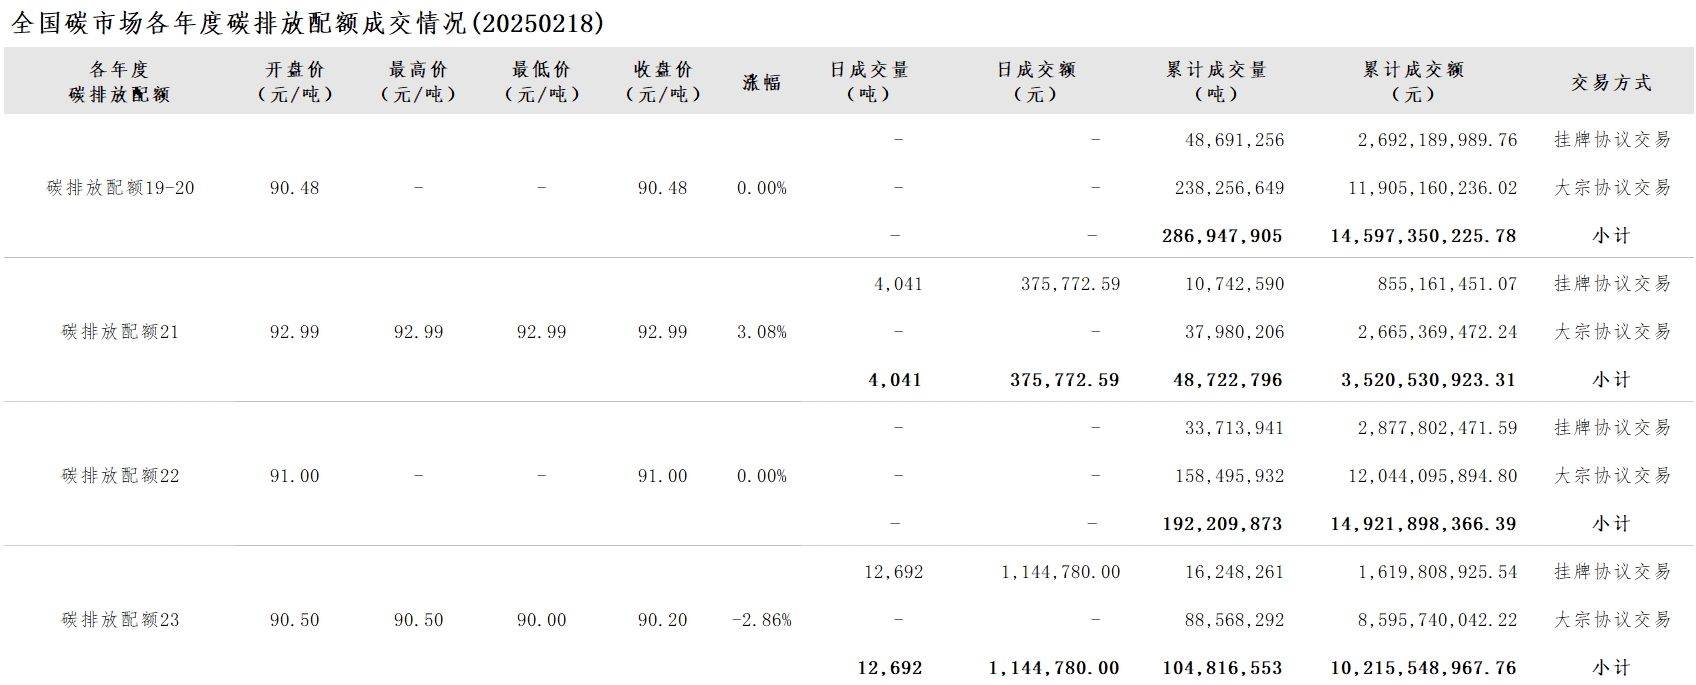1696x685 pixels.
Task: Click daily turnover 1,144,780.00 in the listed-trading (挂牌协议交易) row
Action: pos(1061,572)
